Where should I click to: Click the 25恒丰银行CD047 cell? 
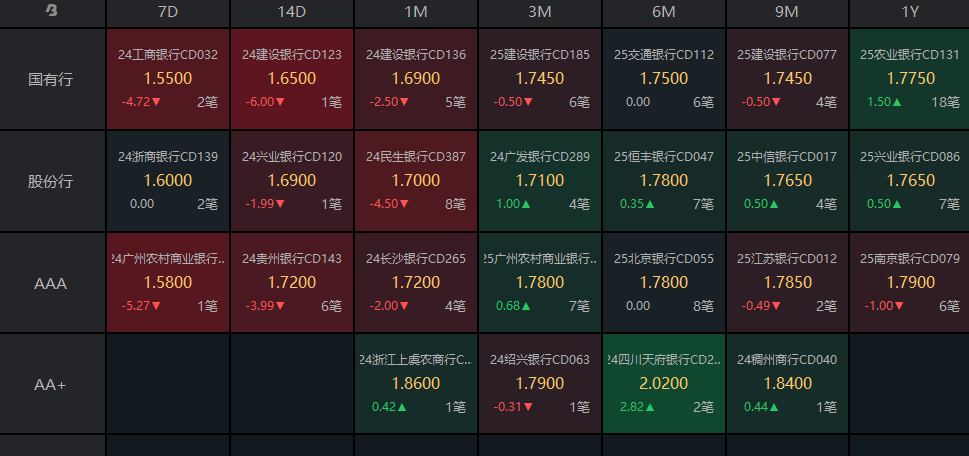tap(664, 181)
